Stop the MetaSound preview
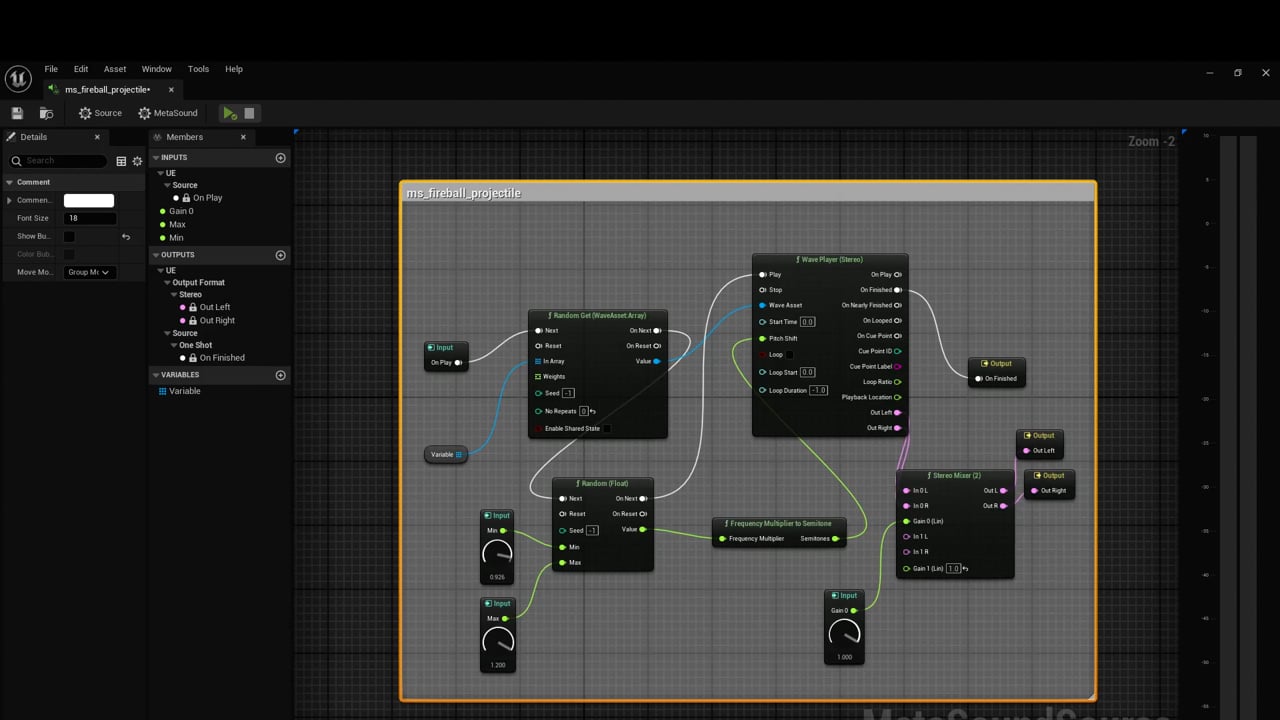The width and height of the screenshot is (1280, 720). (250, 113)
